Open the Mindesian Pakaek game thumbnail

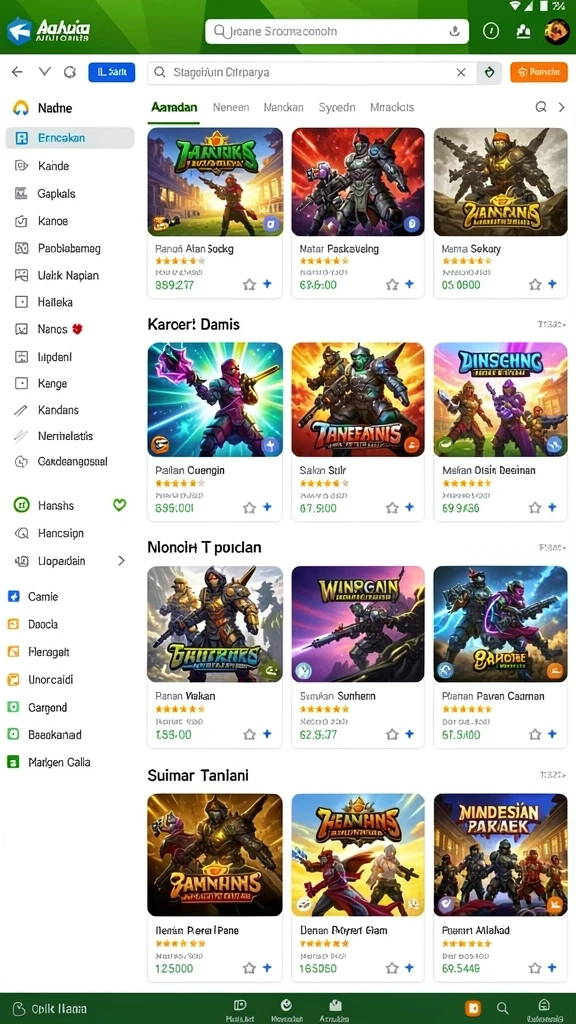point(500,854)
